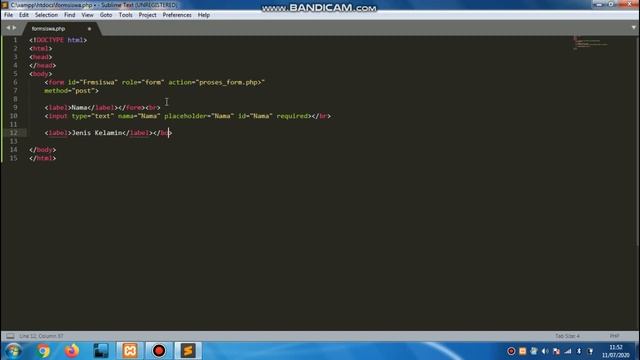
Task: Click line number 8 in the gutter
Action: click(15, 99)
